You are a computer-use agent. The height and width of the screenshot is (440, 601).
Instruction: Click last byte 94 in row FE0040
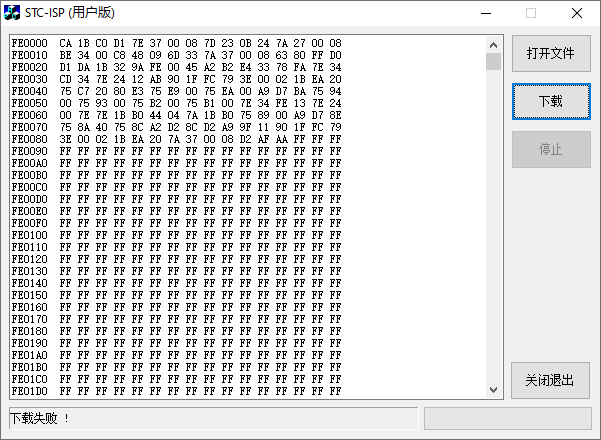[x=335, y=91]
